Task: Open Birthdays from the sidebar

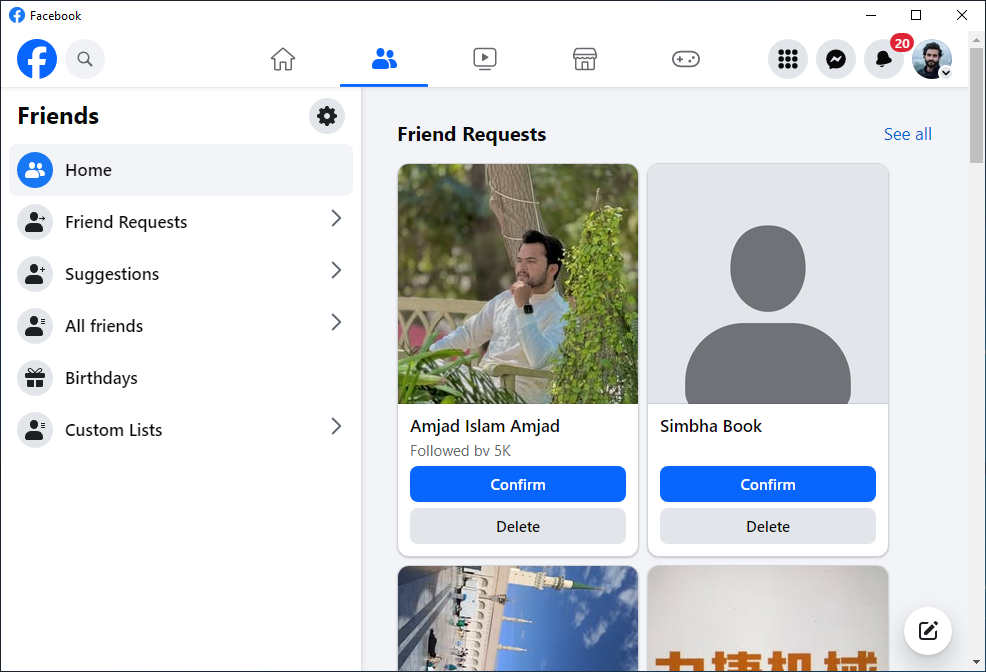Action: click(x=101, y=378)
